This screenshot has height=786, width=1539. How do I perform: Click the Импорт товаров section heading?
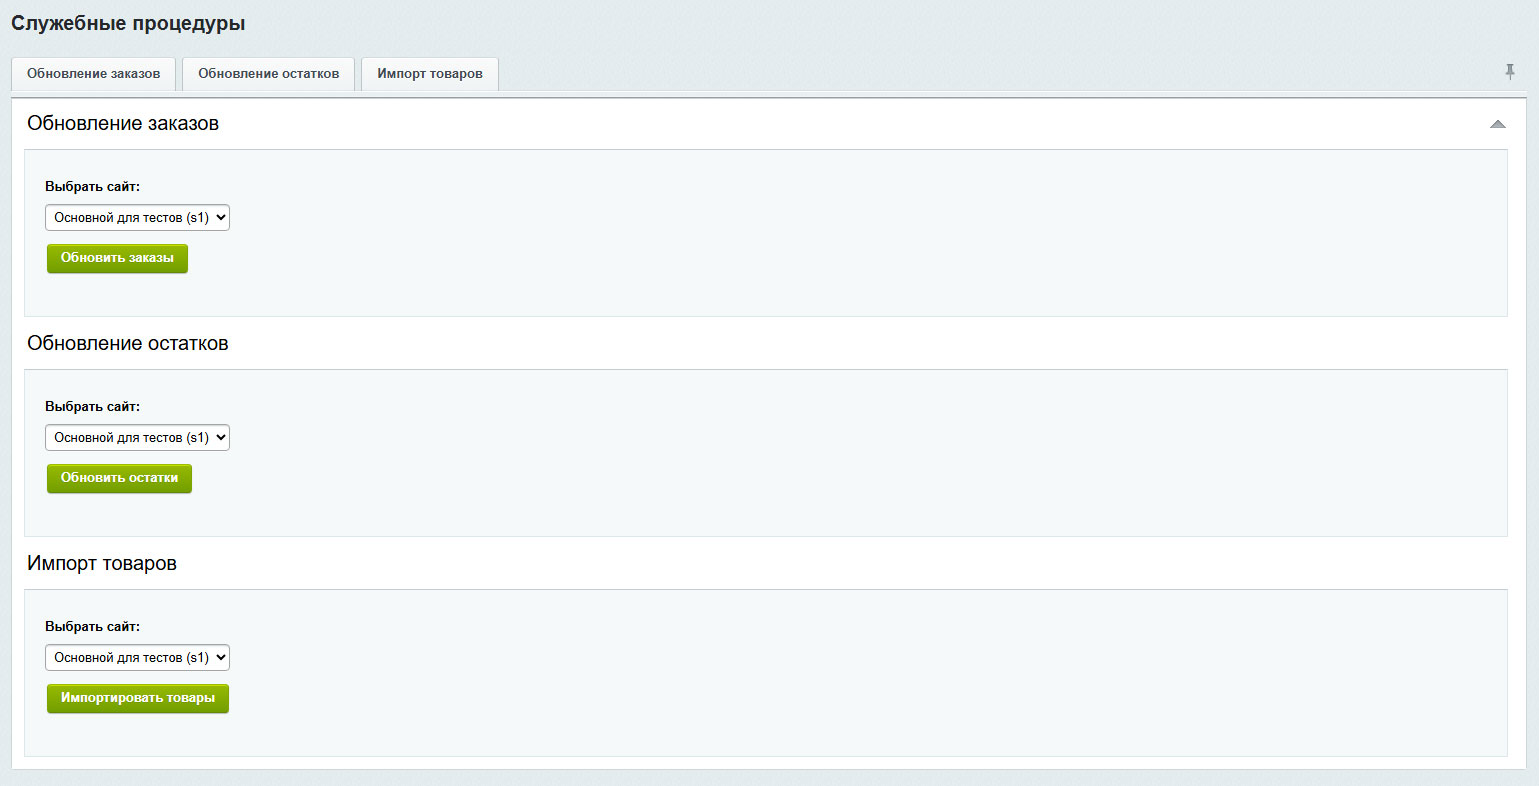tap(102, 564)
